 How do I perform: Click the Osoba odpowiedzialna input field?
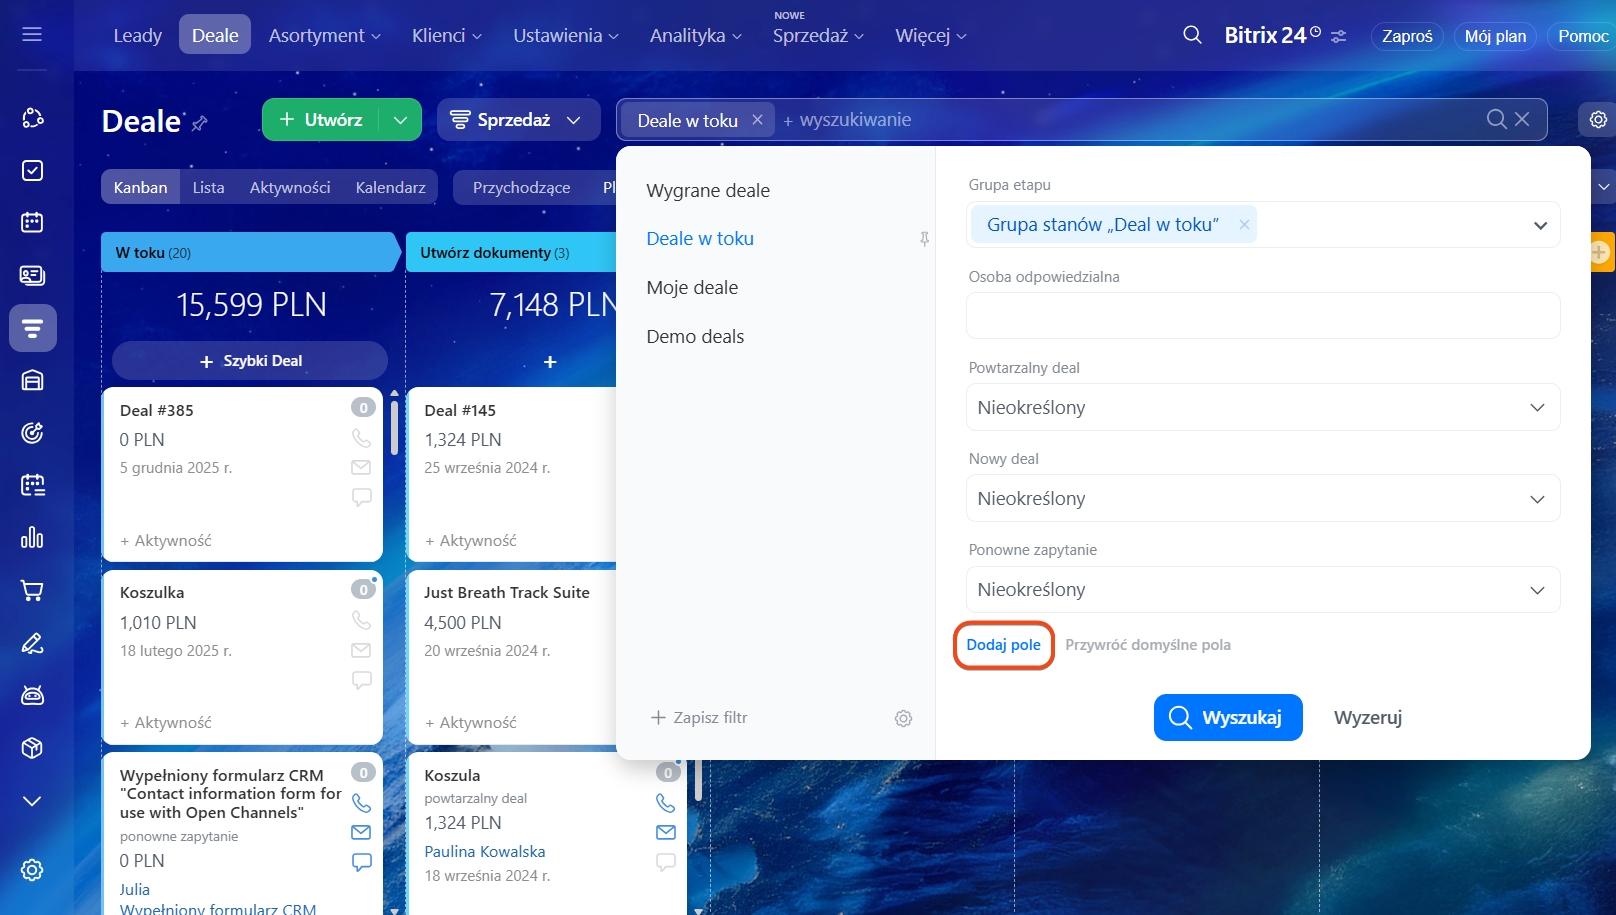tap(1262, 316)
